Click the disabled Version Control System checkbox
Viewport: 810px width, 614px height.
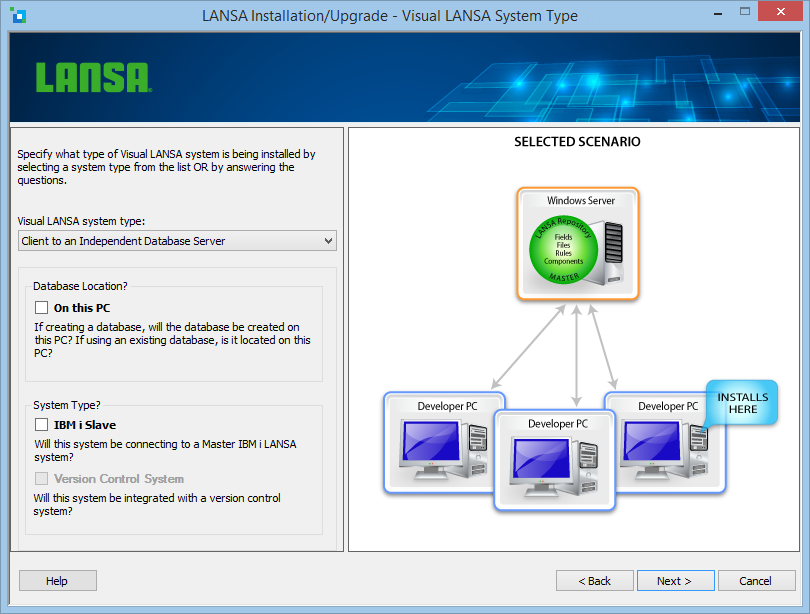coord(41,479)
